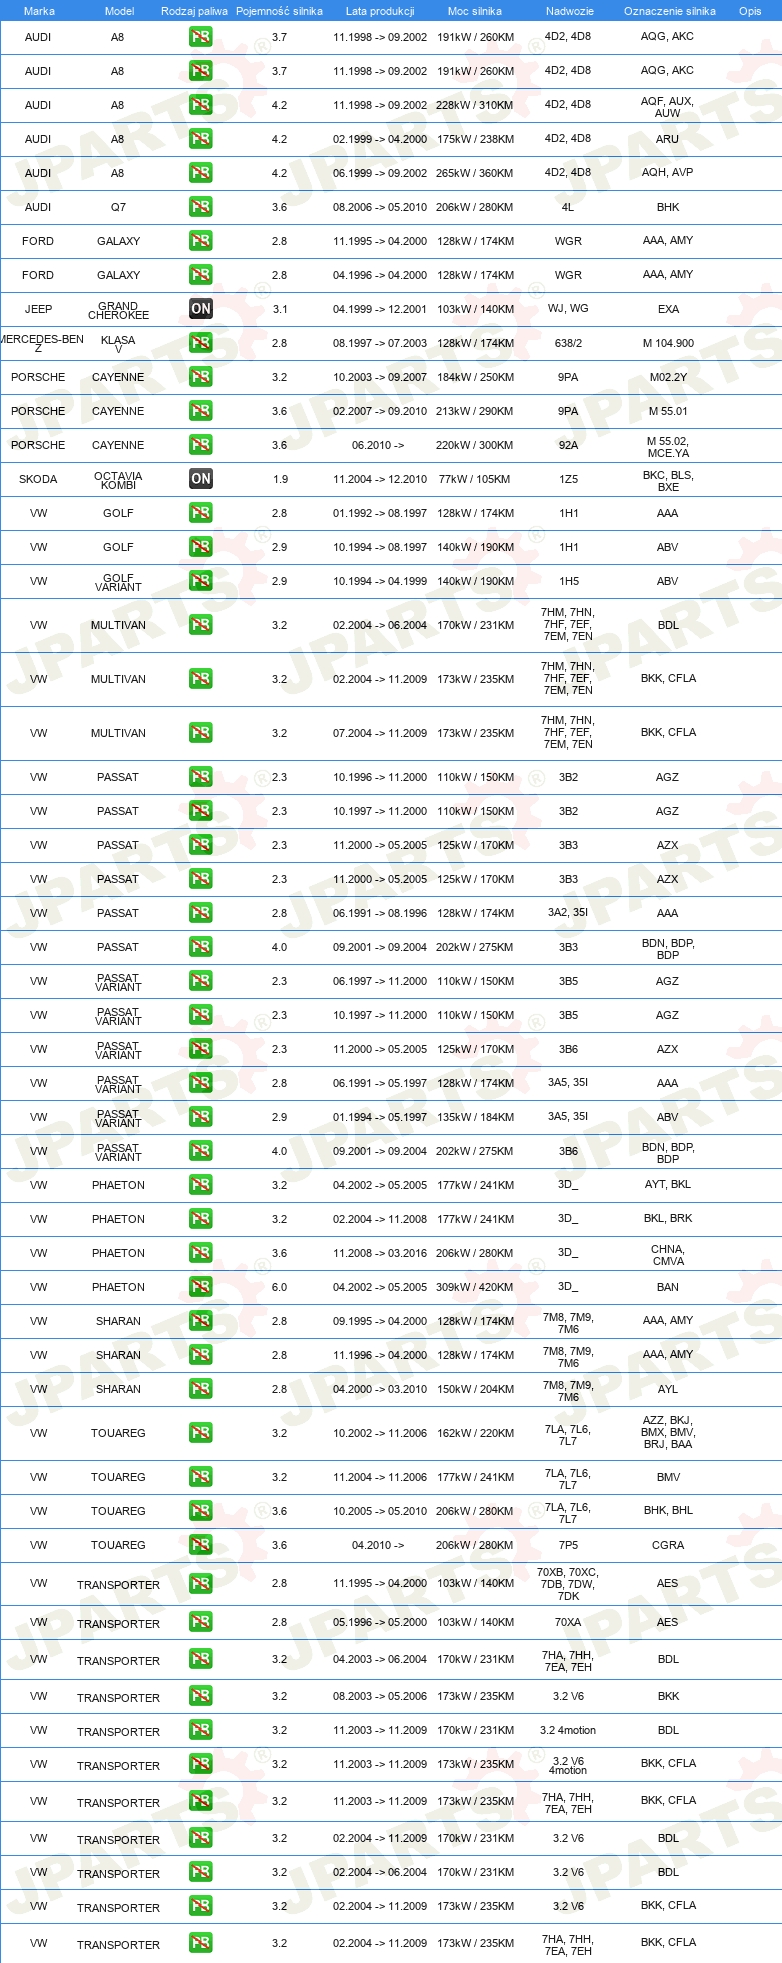Click the GRAND CHEROKEE model cell

(x=118, y=310)
